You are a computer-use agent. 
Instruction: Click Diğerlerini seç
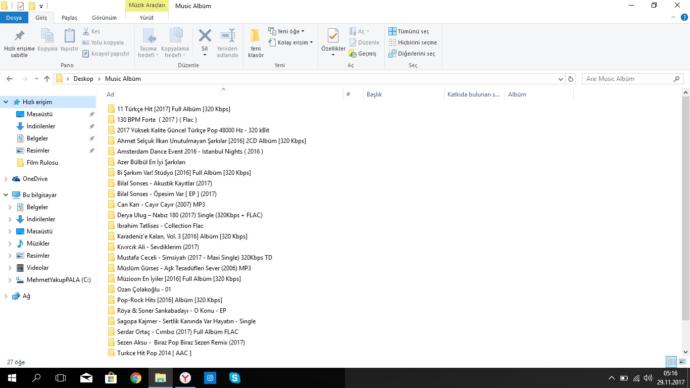click(412, 54)
